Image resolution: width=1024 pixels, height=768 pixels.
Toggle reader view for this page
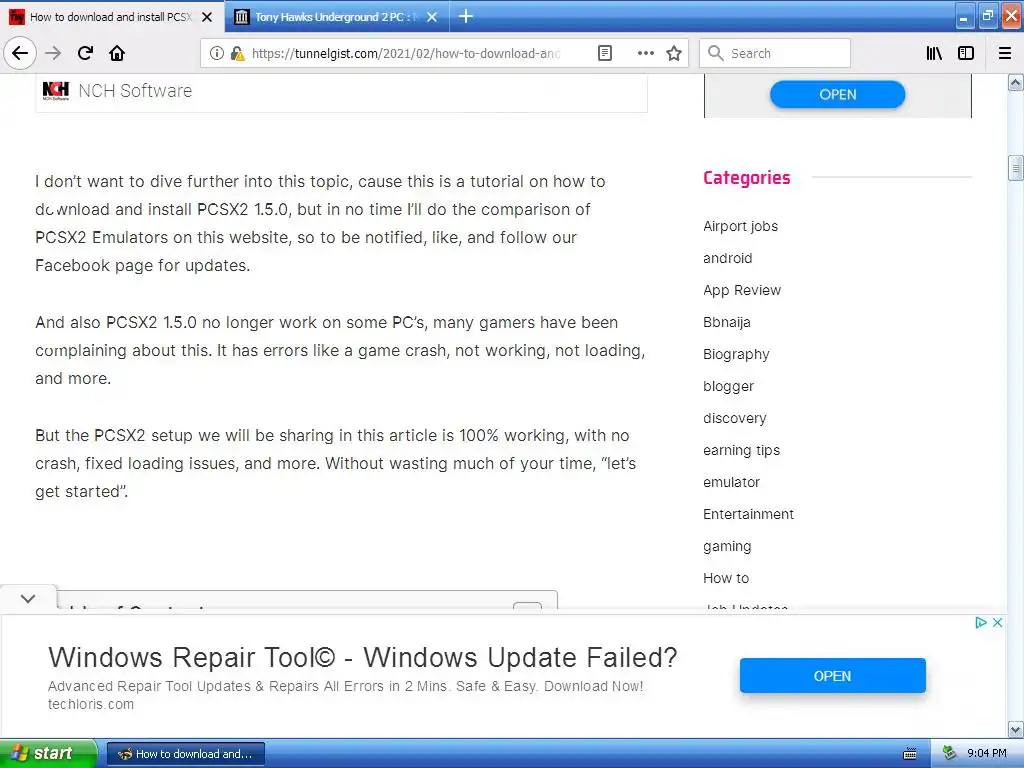[605, 53]
